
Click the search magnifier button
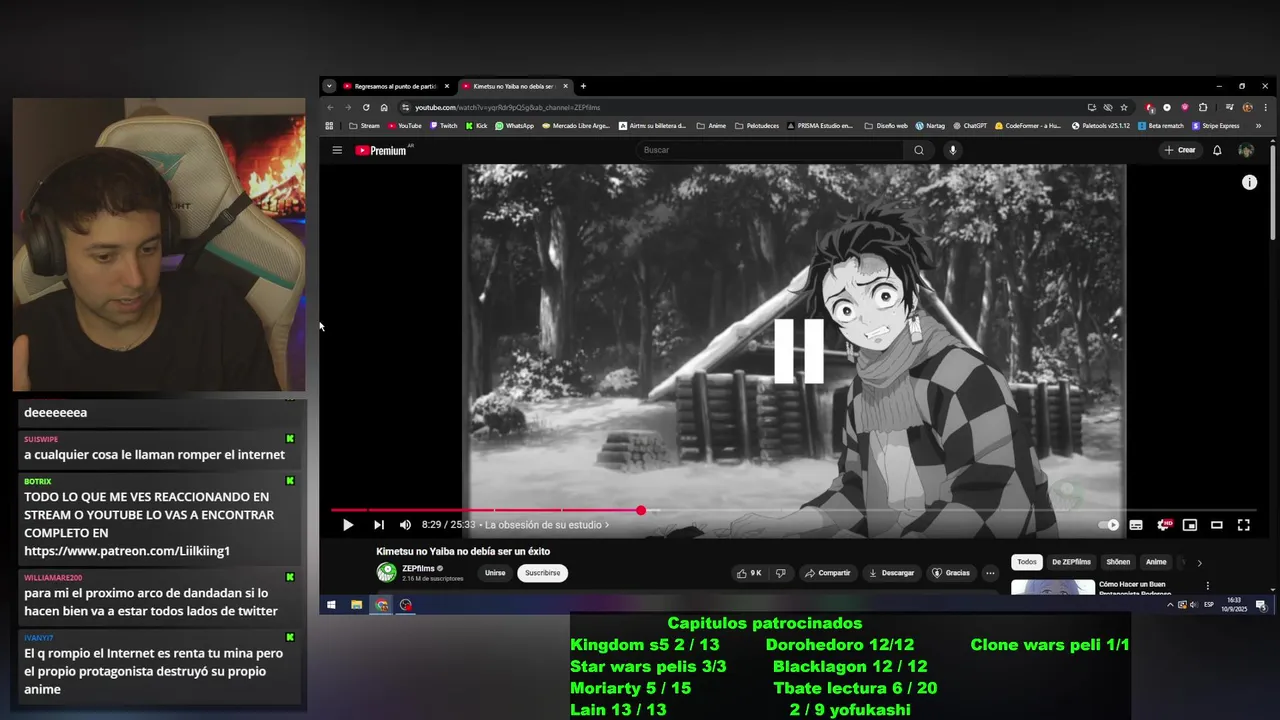tap(919, 150)
